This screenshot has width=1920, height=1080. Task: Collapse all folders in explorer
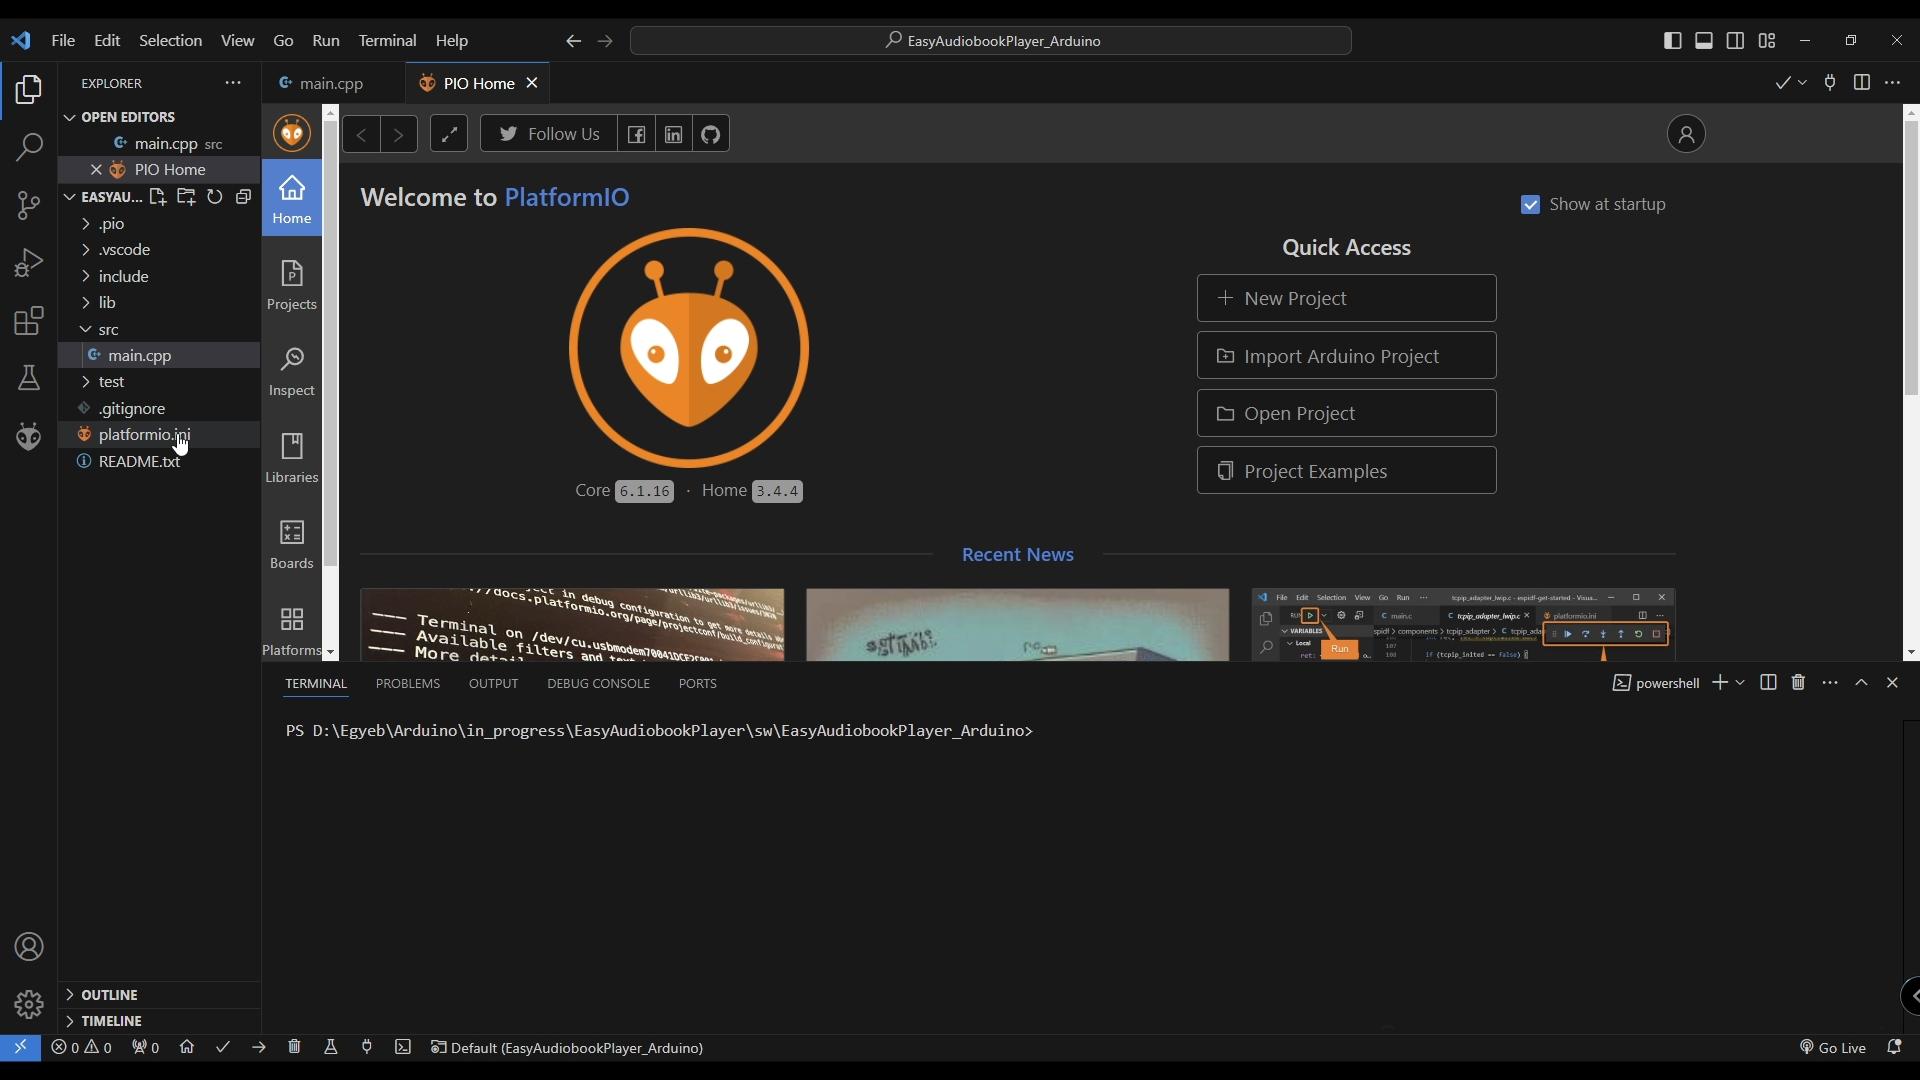[x=243, y=197]
